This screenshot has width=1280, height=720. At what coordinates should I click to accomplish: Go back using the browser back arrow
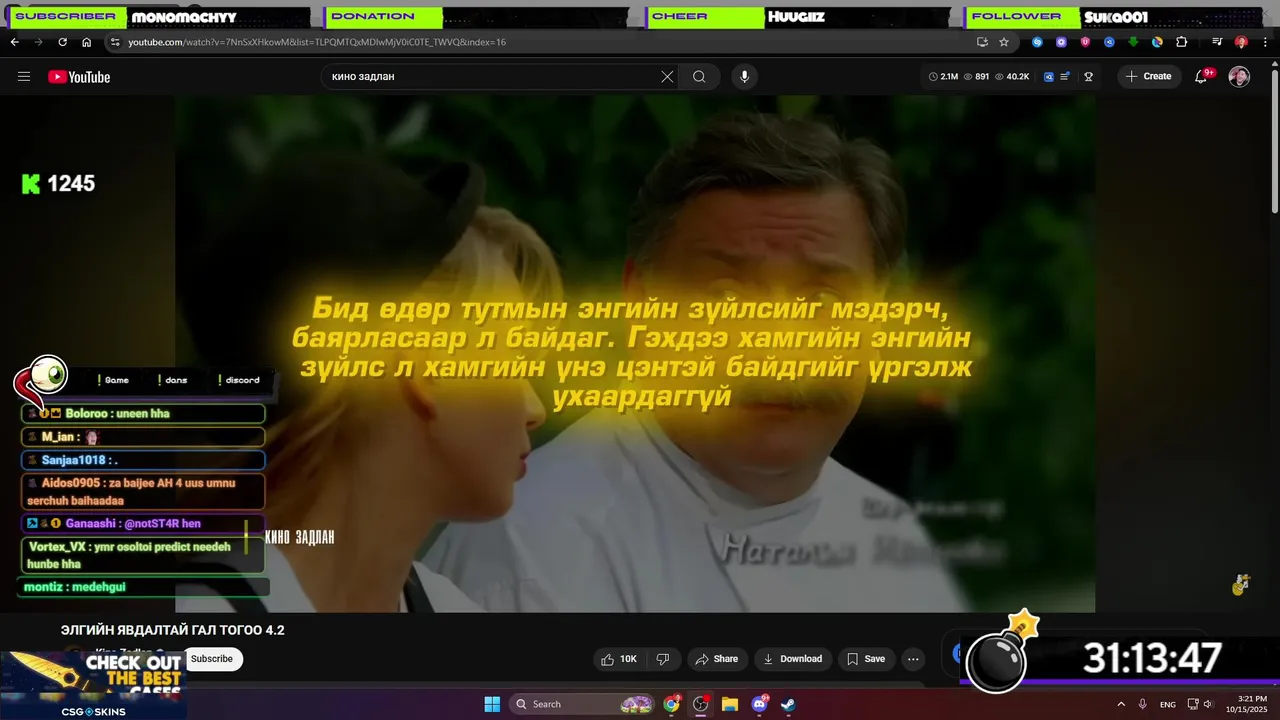(14, 42)
